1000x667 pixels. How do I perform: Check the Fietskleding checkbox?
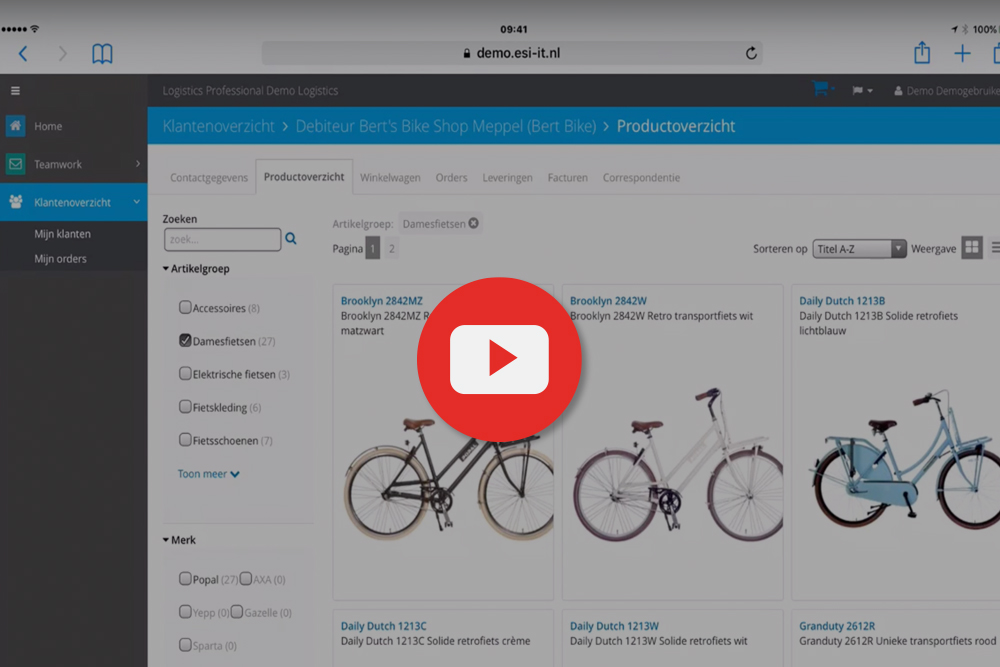[185, 407]
